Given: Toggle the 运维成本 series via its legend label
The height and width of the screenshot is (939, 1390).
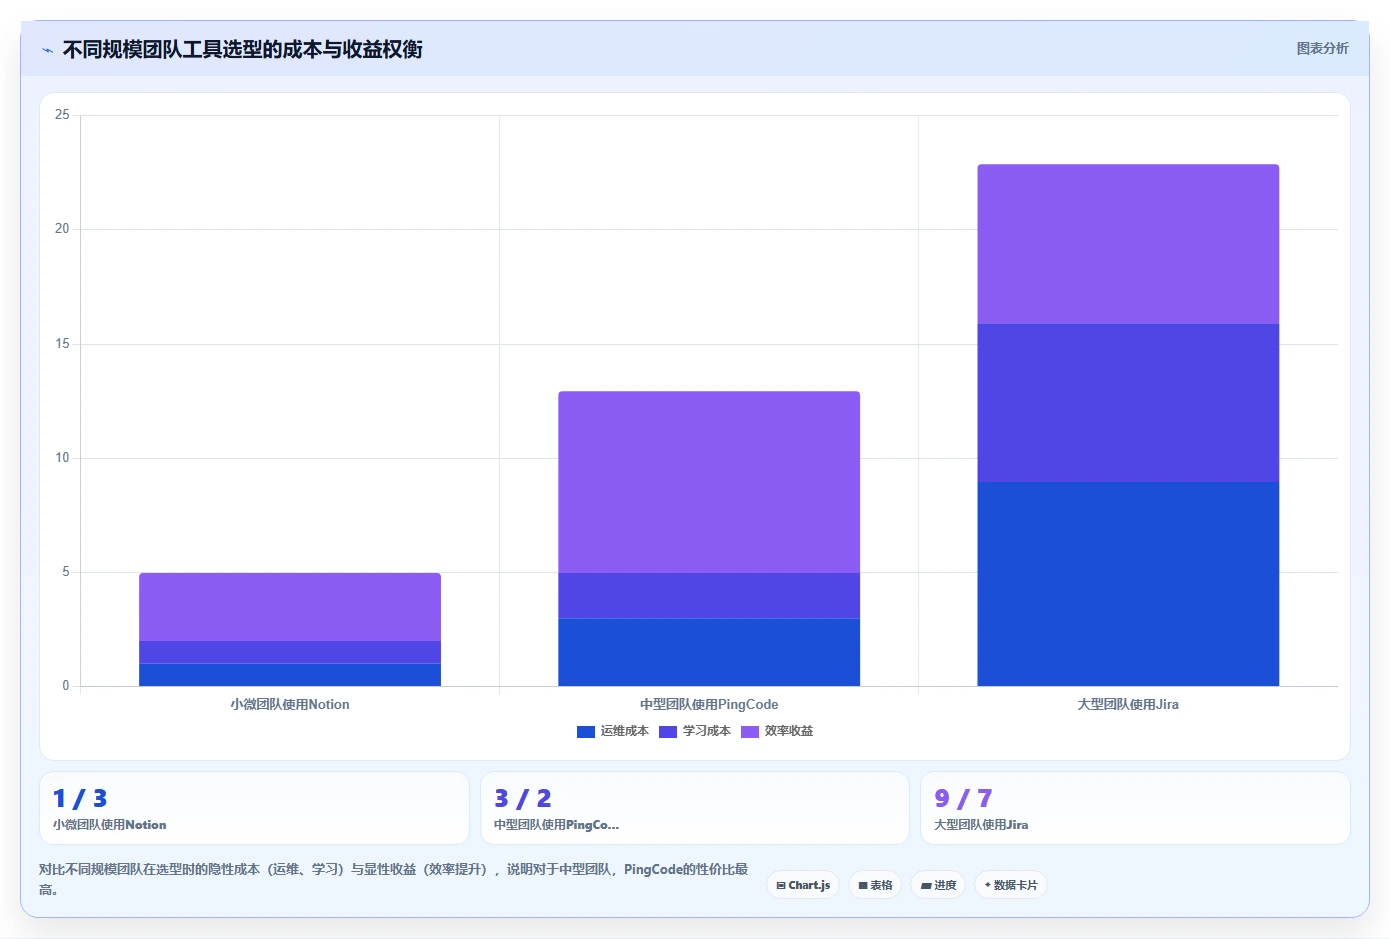Looking at the screenshot, I should [x=625, y=731].
